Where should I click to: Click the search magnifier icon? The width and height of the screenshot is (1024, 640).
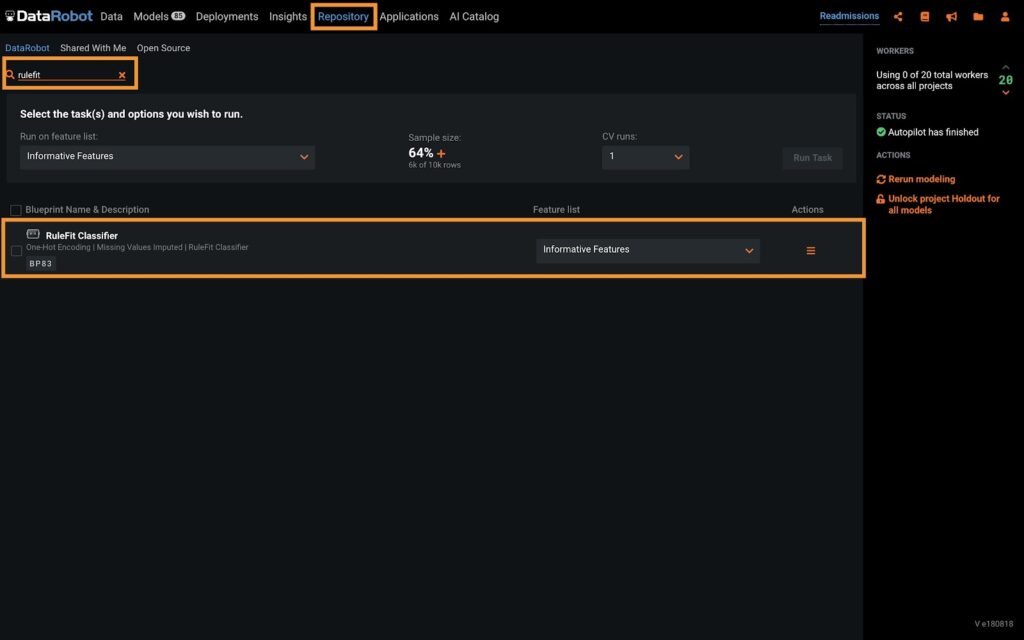coord(10,75)
